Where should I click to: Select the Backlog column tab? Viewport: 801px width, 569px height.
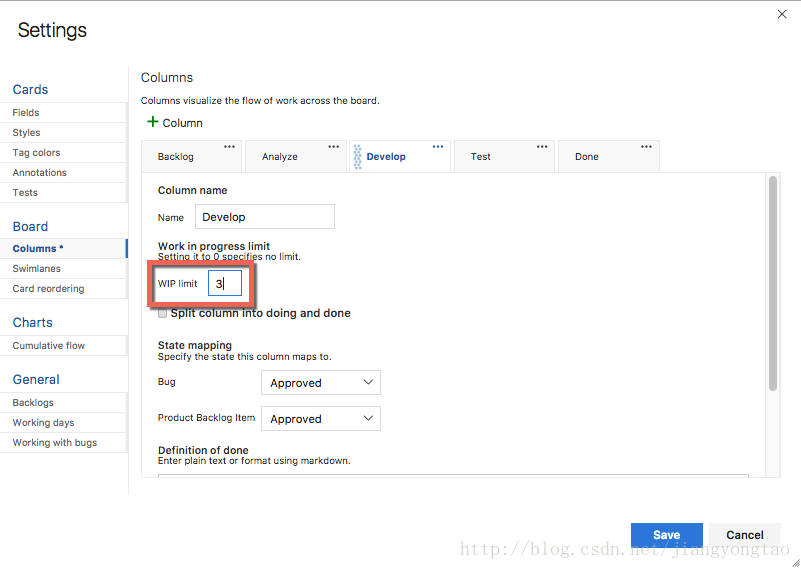[x=191, y=156]
